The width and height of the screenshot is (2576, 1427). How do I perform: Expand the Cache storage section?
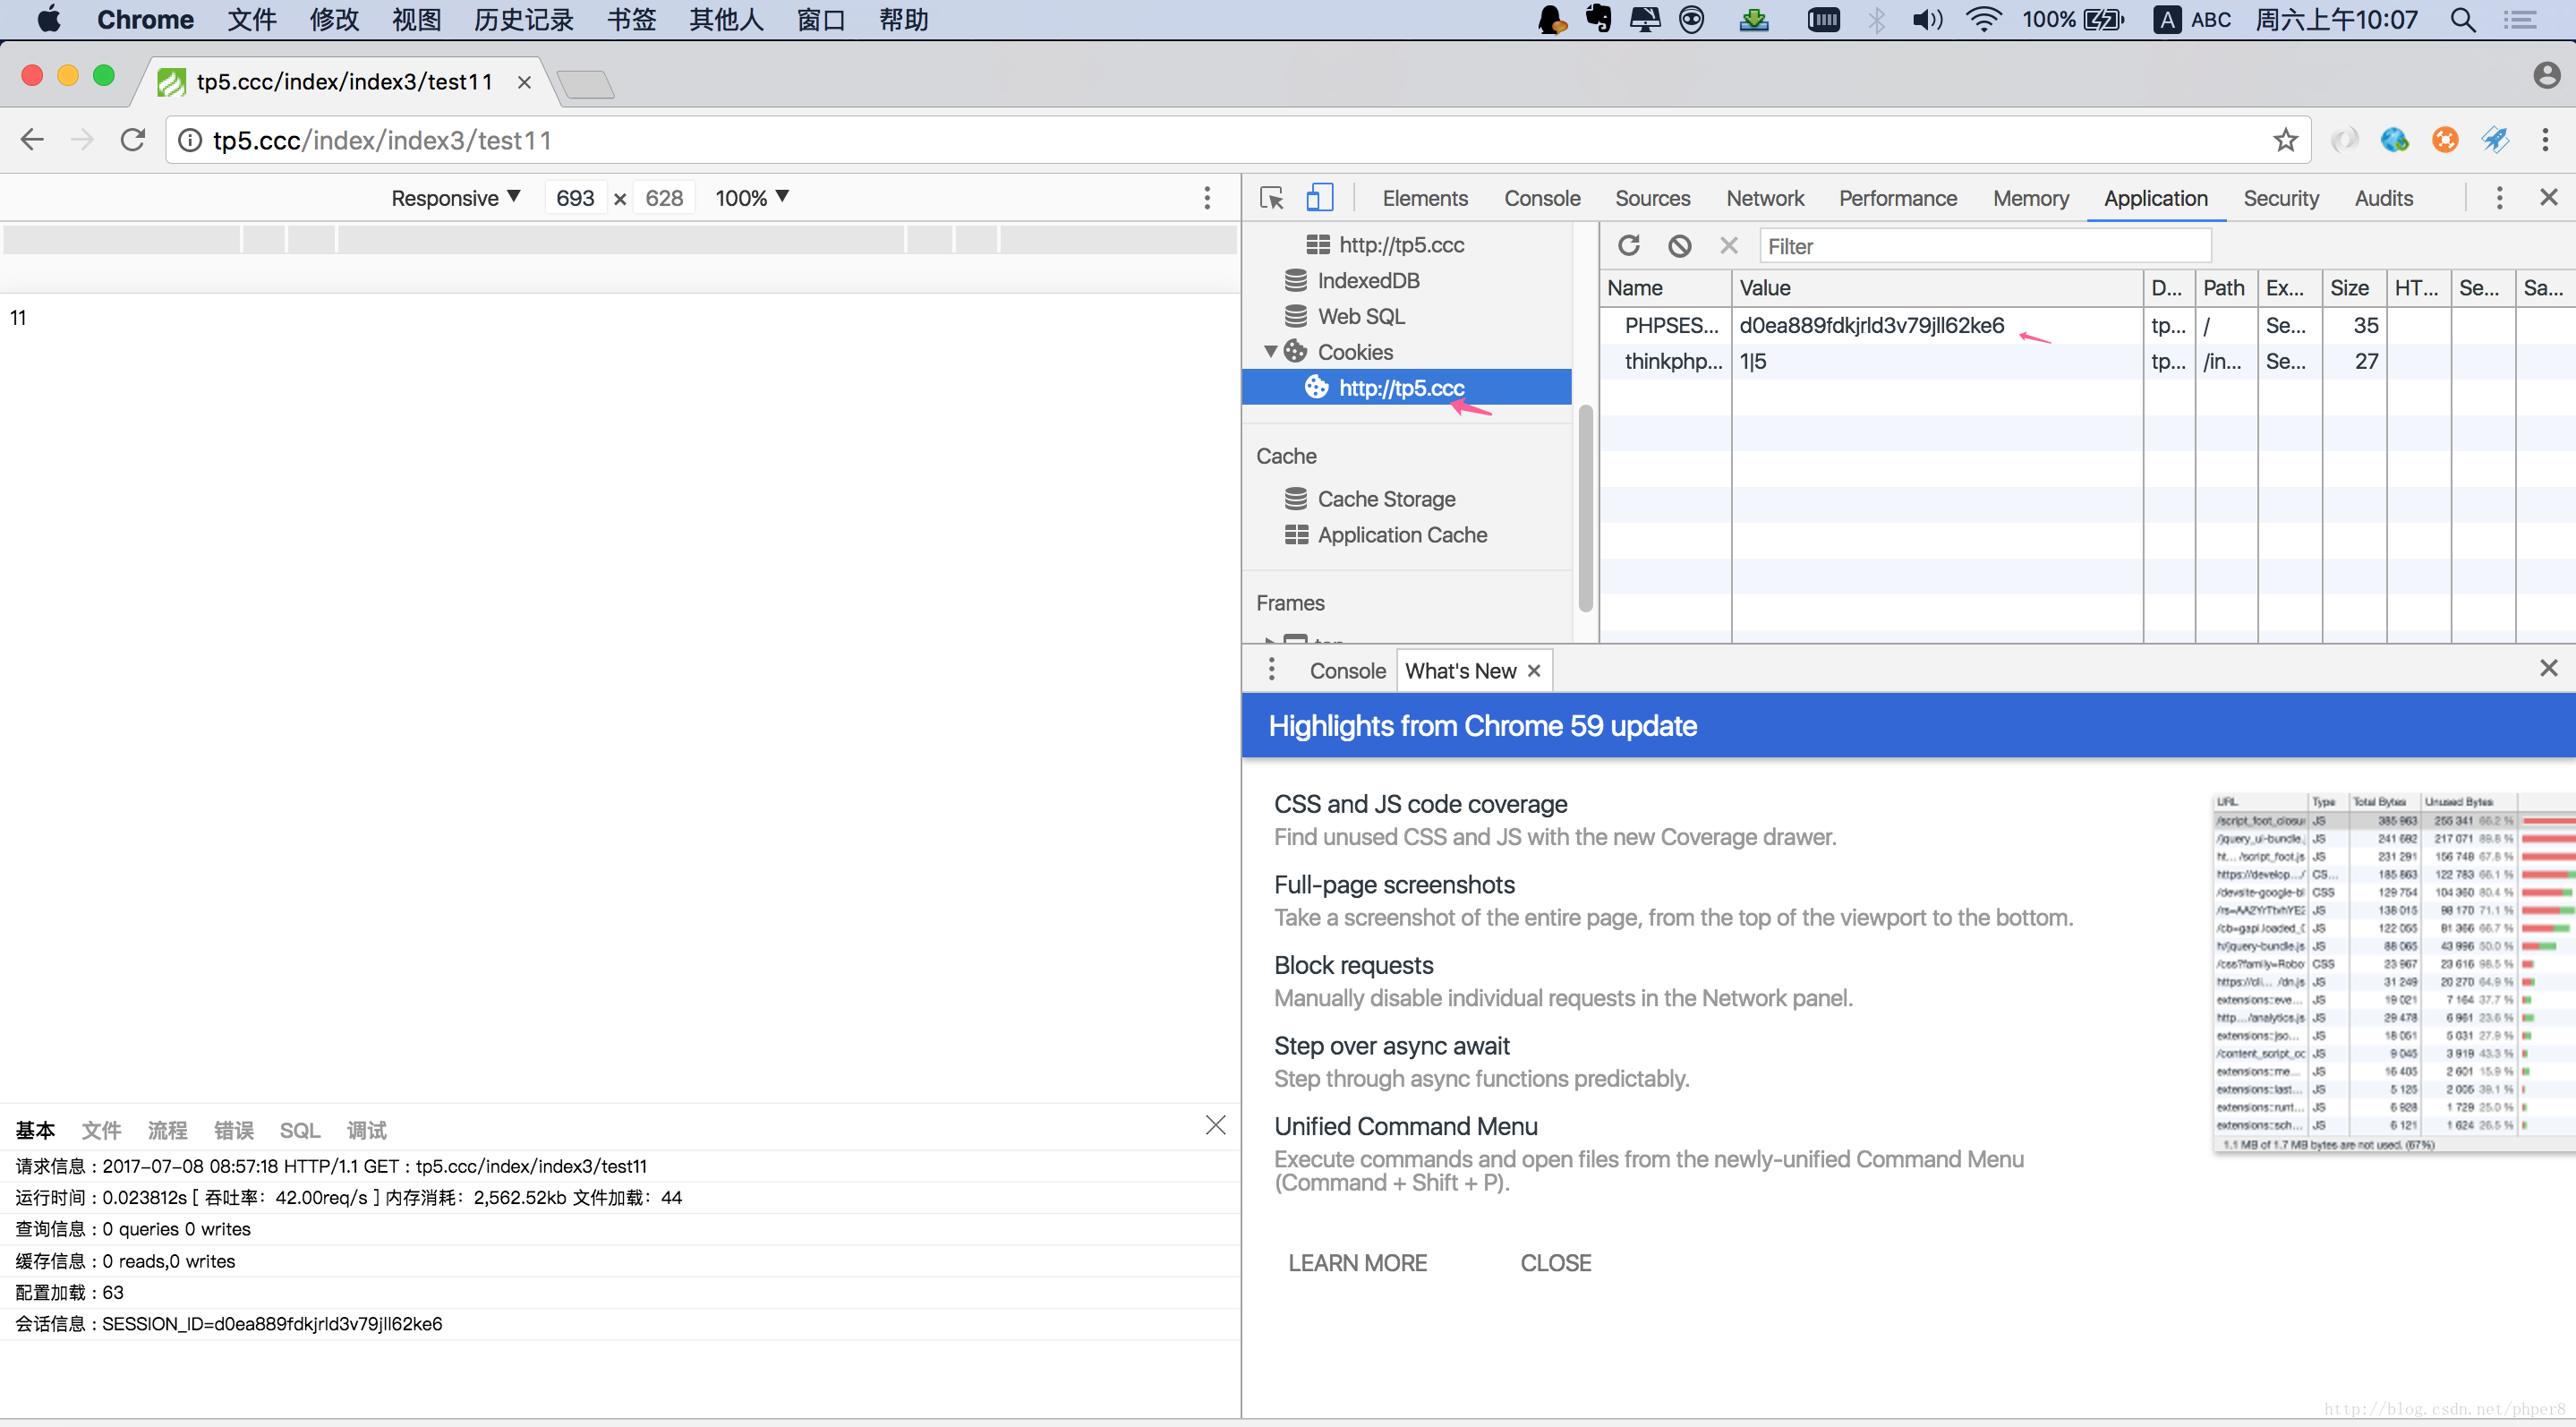click(x=1386, y=500)
